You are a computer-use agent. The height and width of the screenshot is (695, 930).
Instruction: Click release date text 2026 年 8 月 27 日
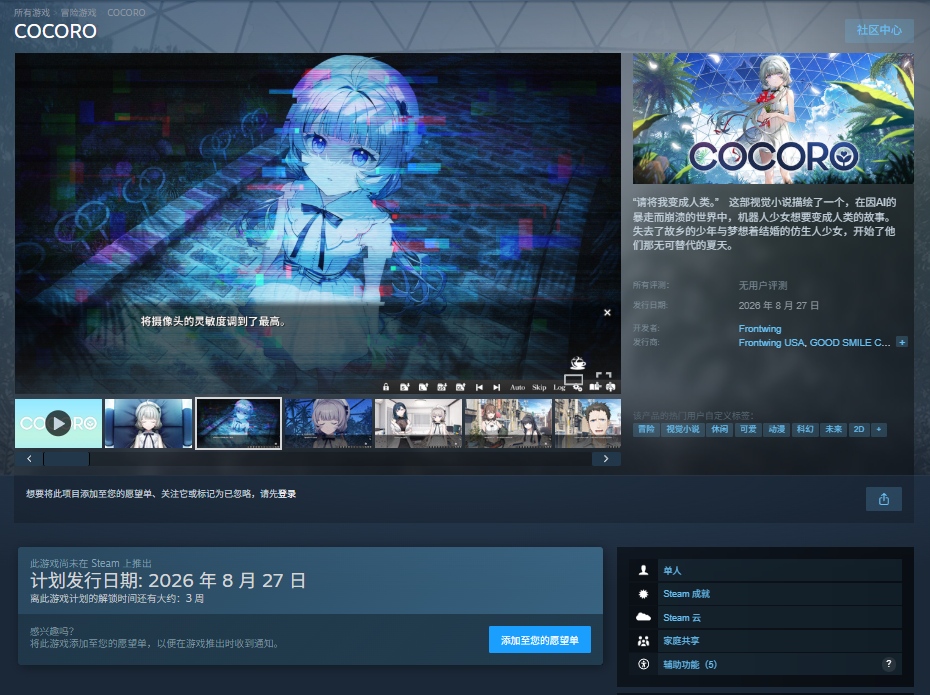click(x=779, y=305)
